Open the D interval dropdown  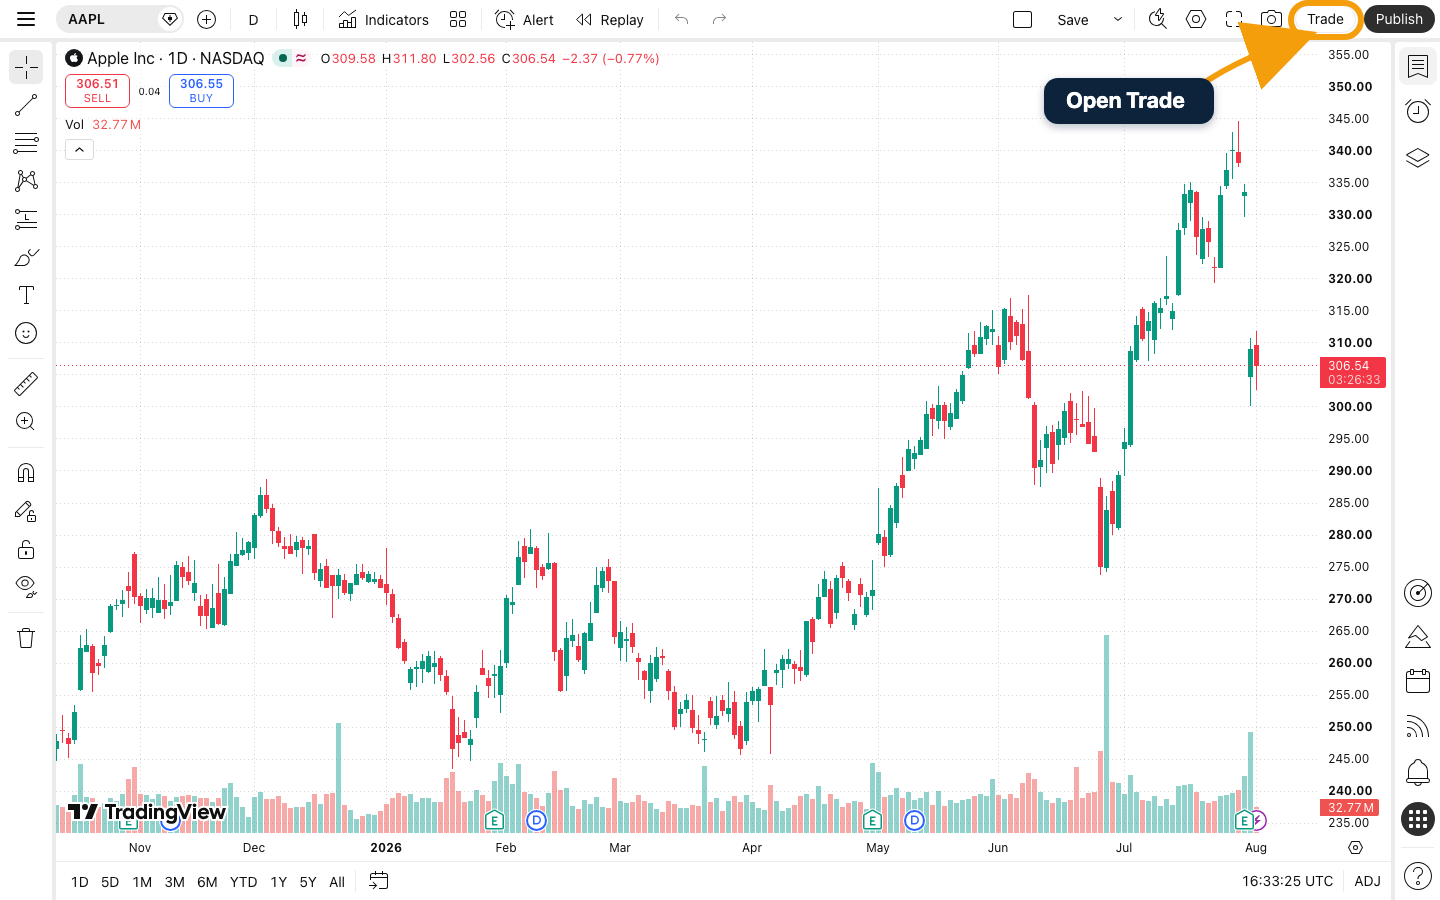[x=253, y=19]
